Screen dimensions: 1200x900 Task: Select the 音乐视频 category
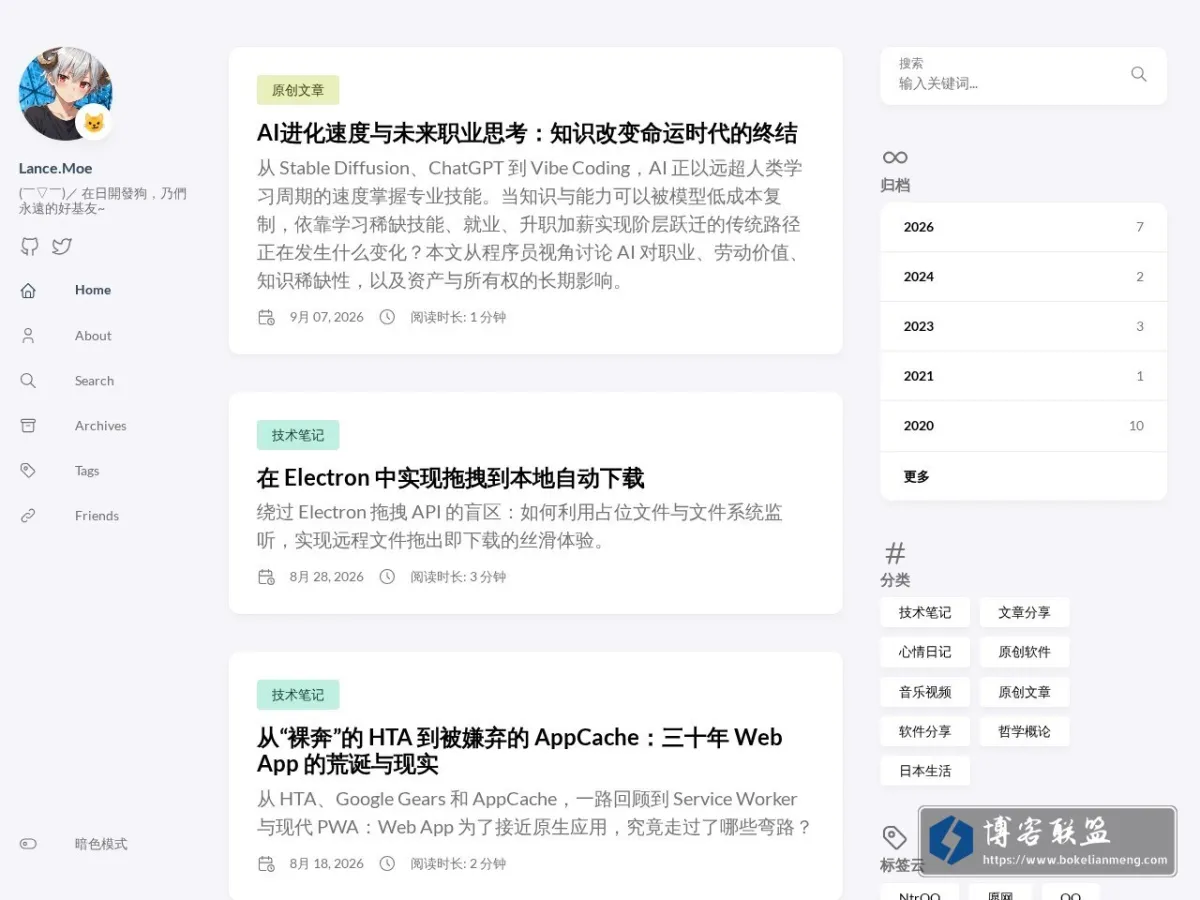pos(925,692)
